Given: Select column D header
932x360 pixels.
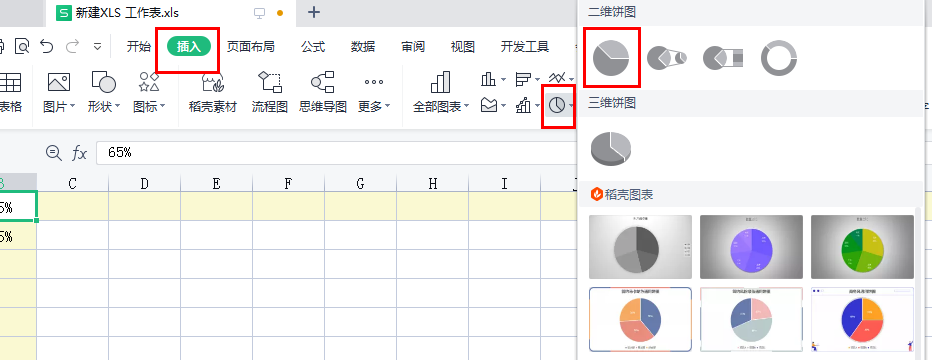Looking at the screenshot, I should [x=144, y=183].
